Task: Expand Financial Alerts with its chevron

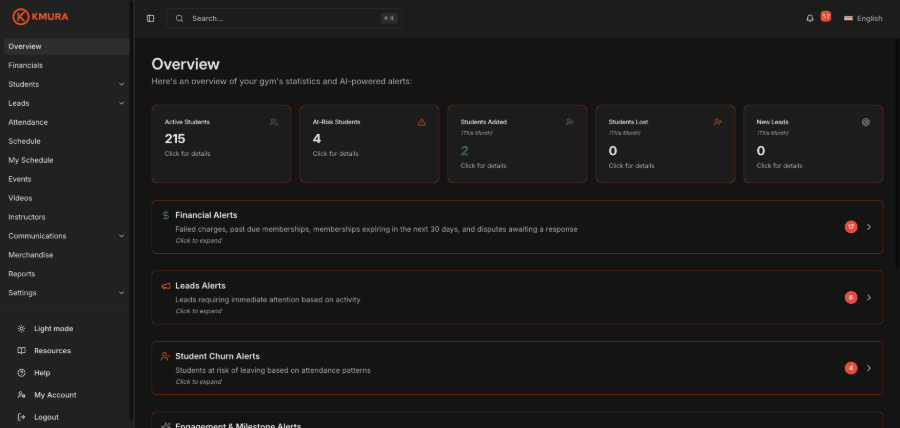Action: click(x=868, y=227)
